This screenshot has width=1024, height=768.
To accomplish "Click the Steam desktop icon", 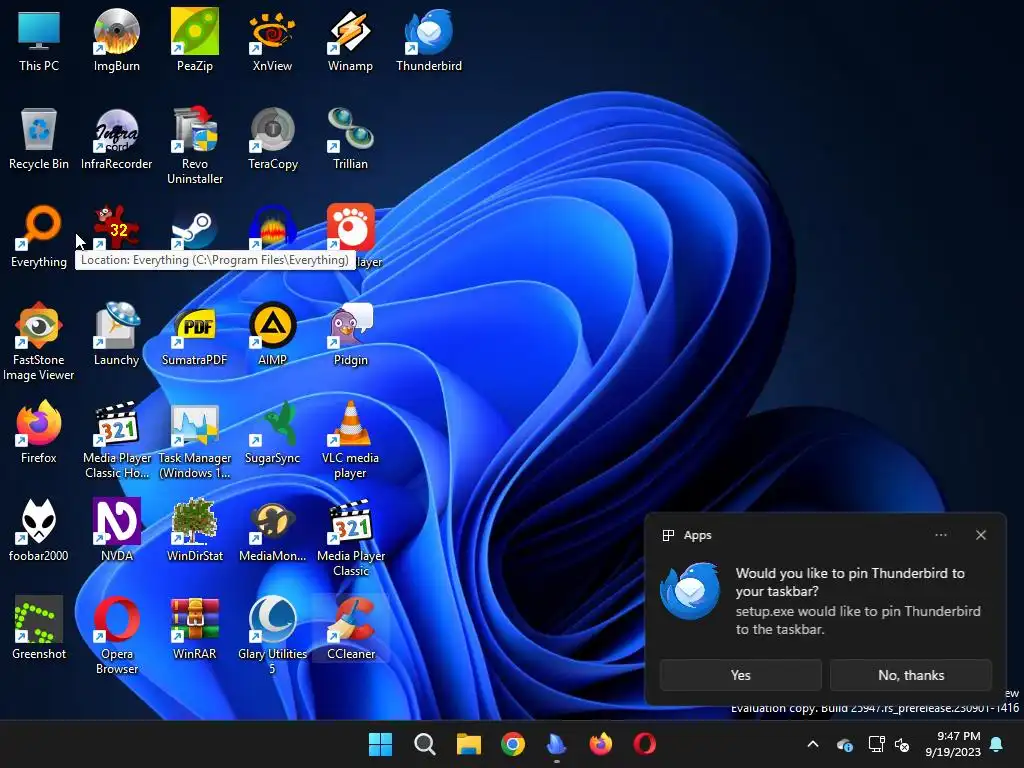I will click(x=195, y=229).
